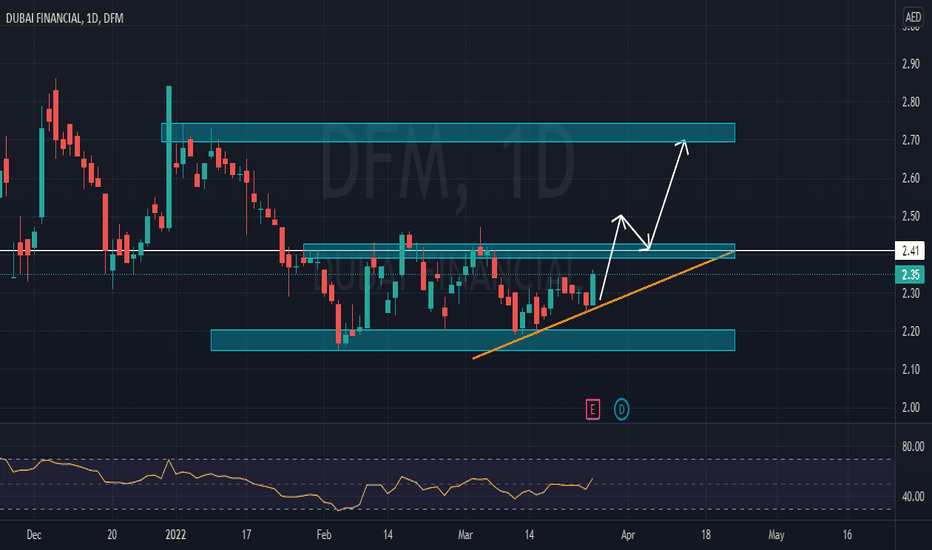
Task: Click the 2.10 price axis label
Action: [911, 369]
